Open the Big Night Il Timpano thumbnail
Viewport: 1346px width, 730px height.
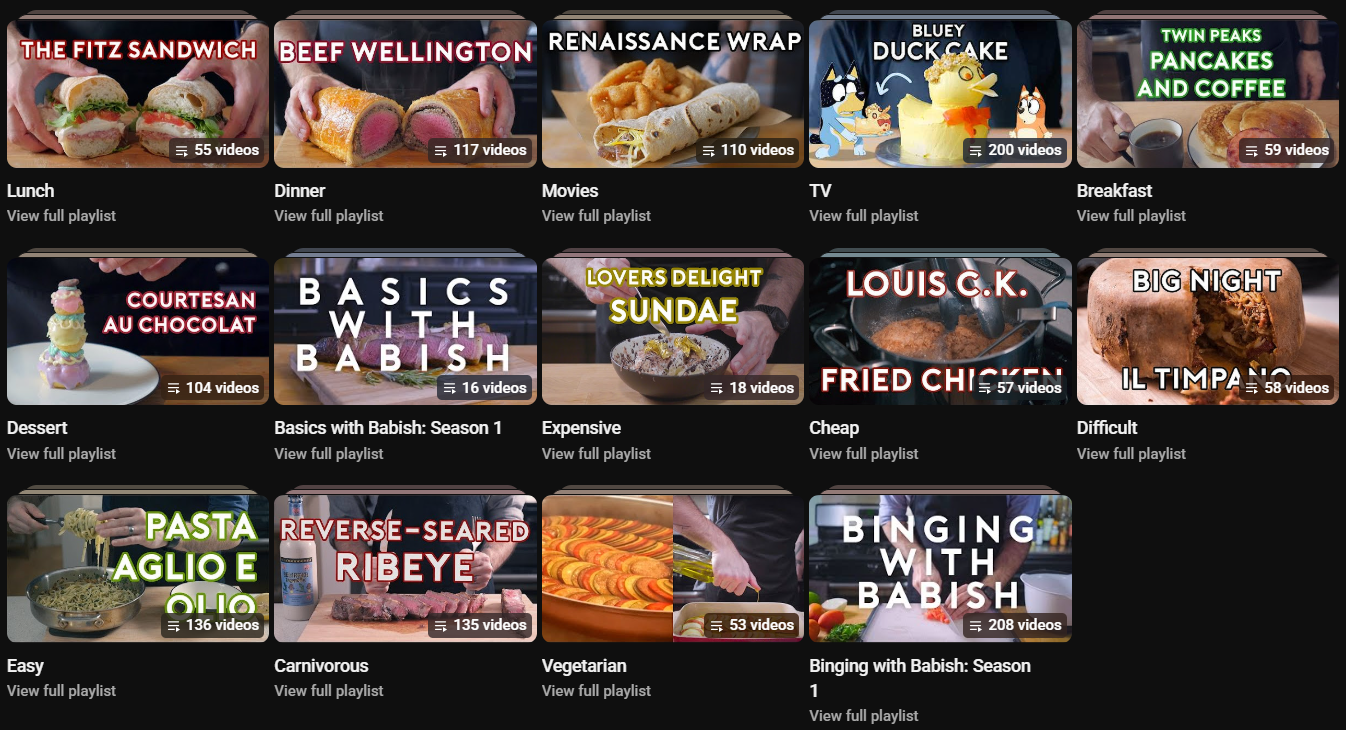[x=1208, y=331]
